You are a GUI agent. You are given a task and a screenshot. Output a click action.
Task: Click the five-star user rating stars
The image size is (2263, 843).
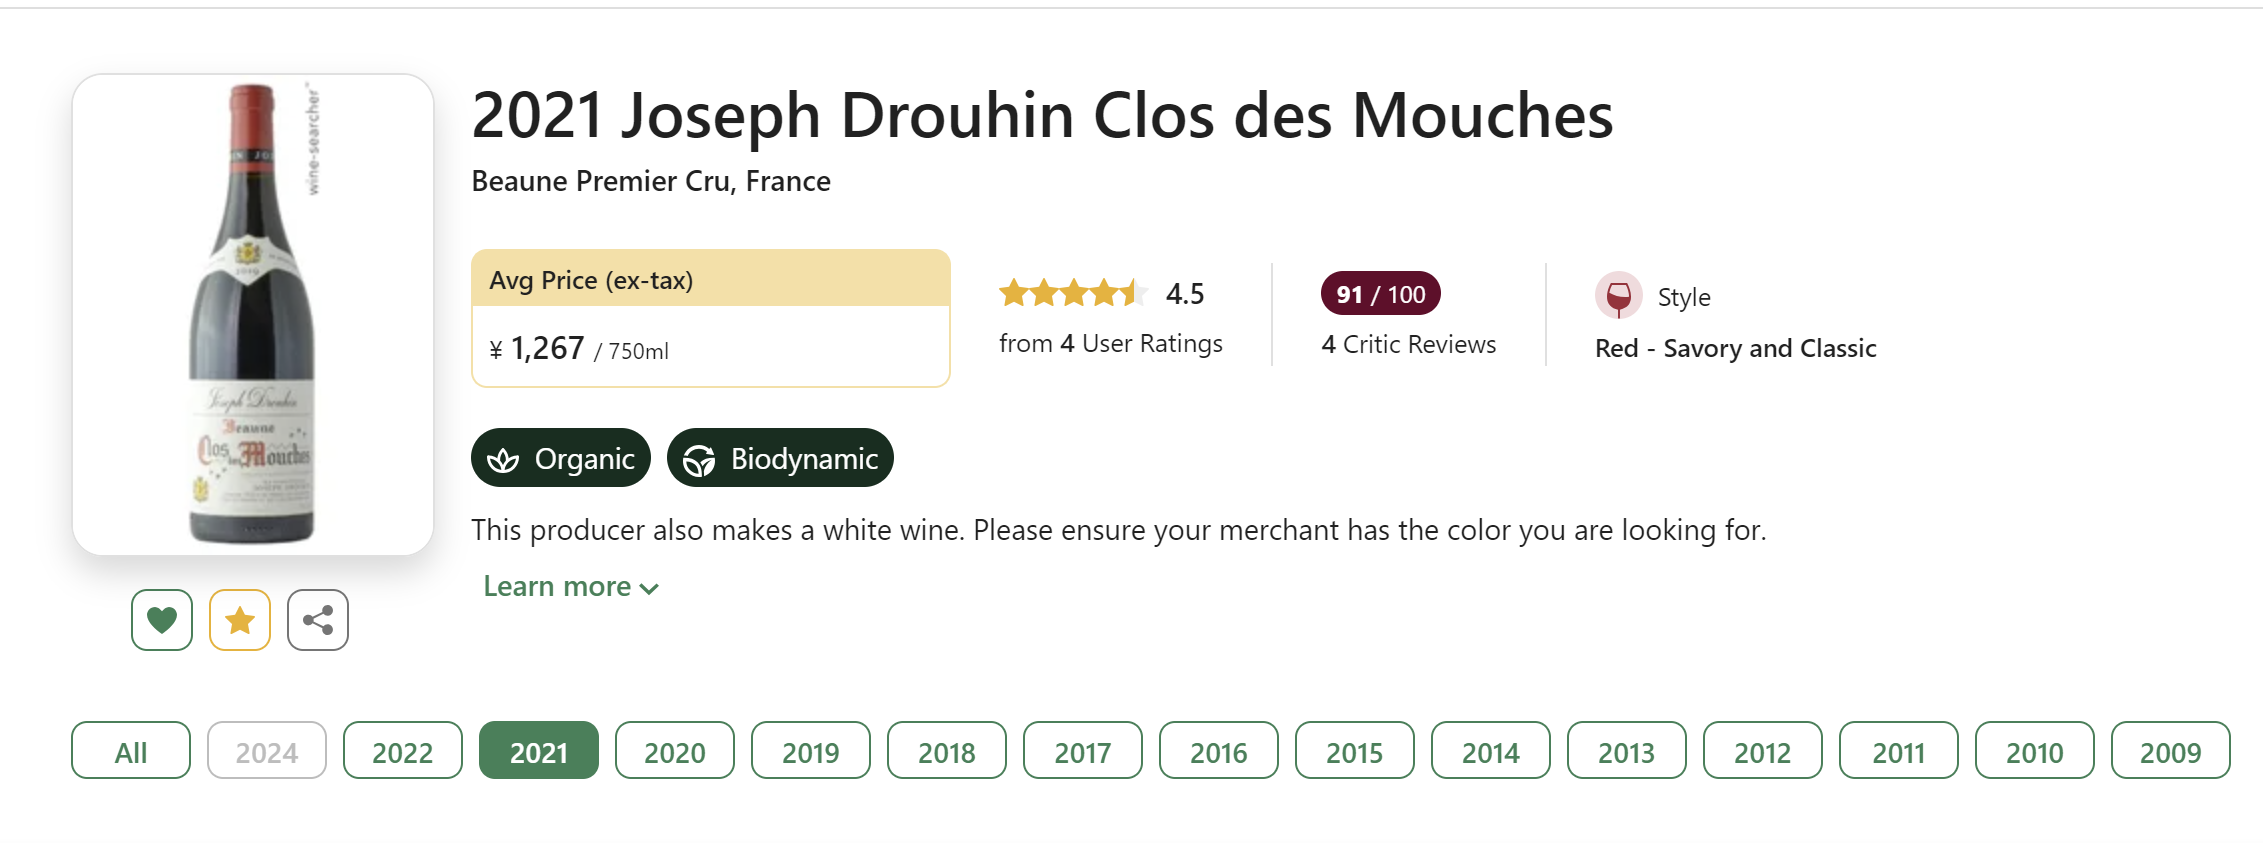click(1073, 293)
